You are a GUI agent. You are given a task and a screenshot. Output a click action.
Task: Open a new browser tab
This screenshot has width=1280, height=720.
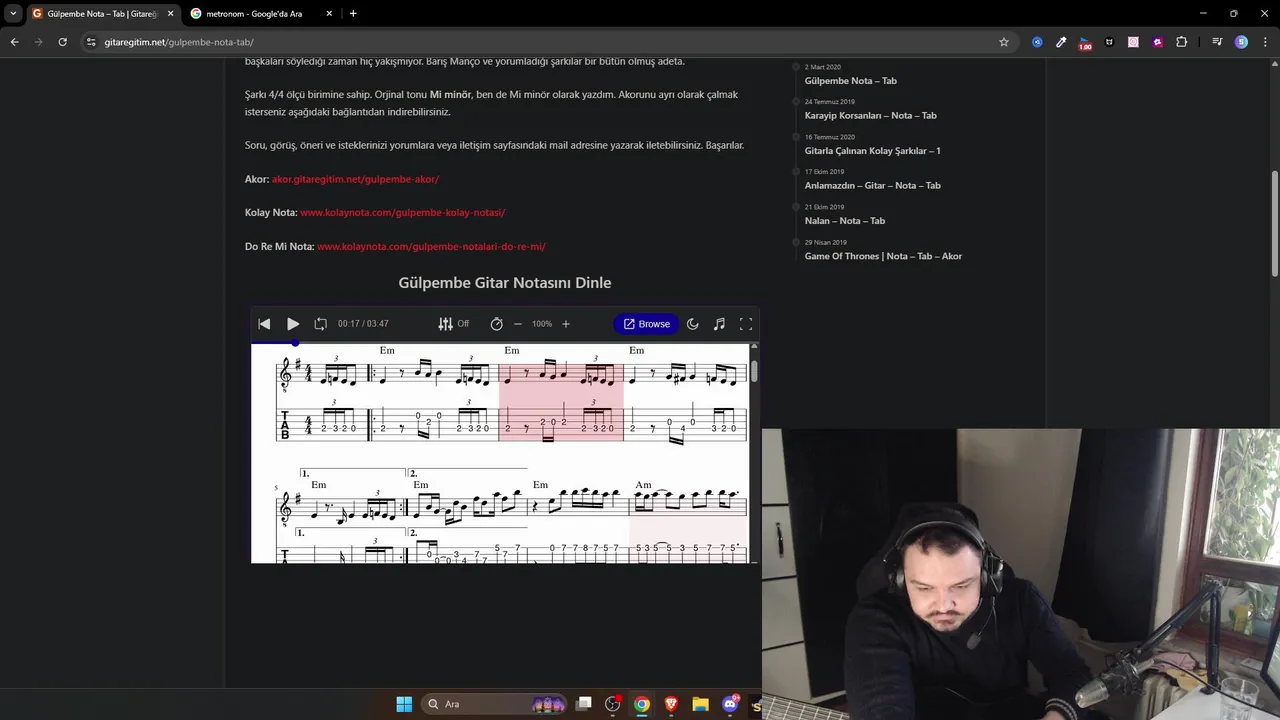[x=353, y=14]
